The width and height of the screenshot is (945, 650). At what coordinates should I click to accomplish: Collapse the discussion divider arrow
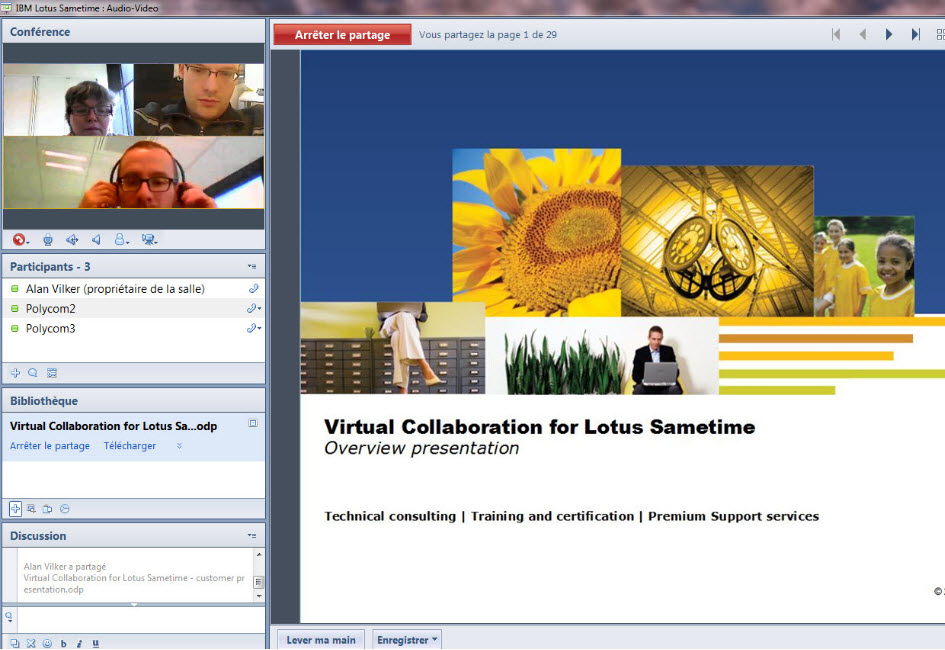(x=134, y=604)
